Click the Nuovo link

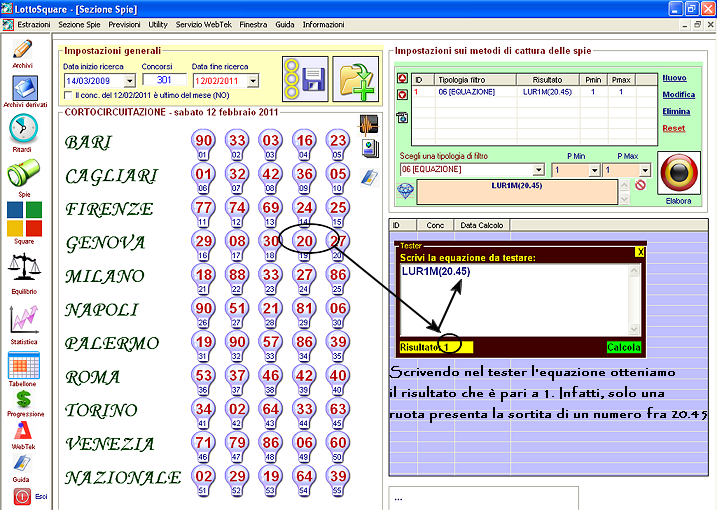[674, 78]
